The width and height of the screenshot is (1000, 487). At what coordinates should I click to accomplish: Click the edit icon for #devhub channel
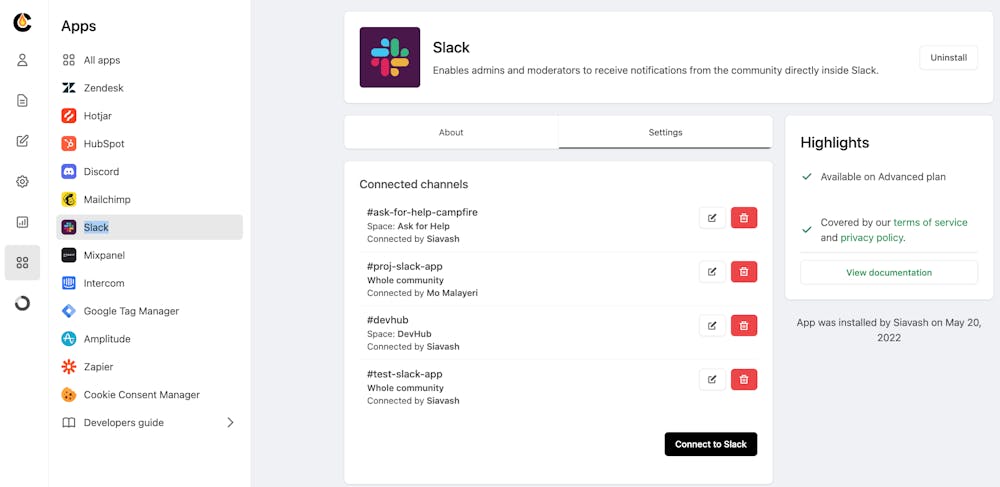tap(712, 326)
